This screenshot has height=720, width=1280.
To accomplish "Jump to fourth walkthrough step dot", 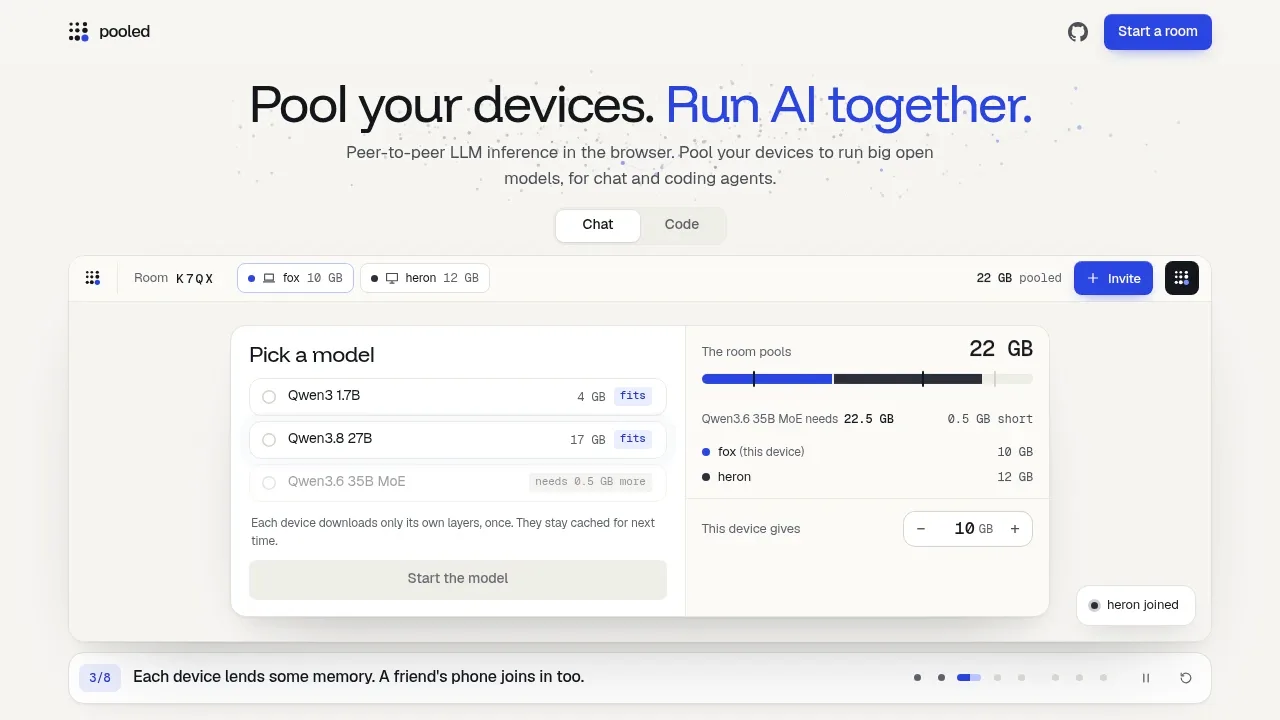I will (x=997, y=678).
